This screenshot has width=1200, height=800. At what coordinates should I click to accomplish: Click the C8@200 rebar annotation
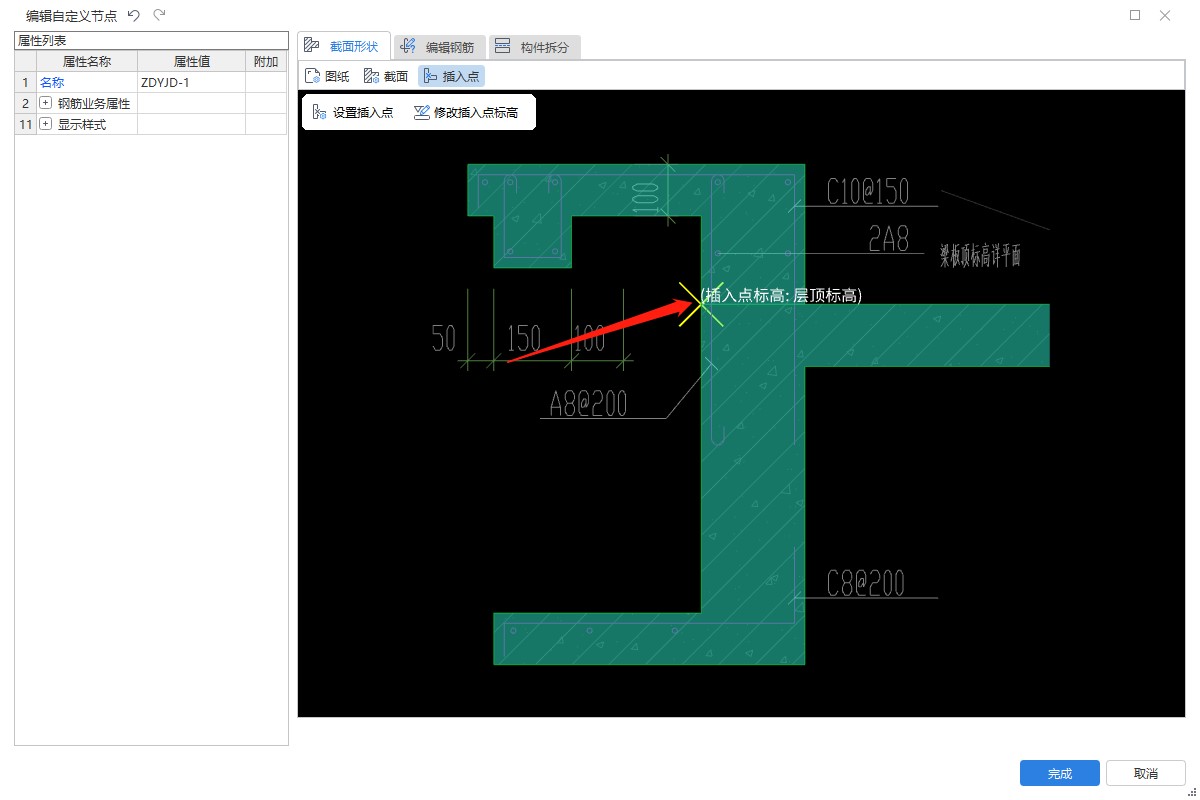(x=865, y=583)
